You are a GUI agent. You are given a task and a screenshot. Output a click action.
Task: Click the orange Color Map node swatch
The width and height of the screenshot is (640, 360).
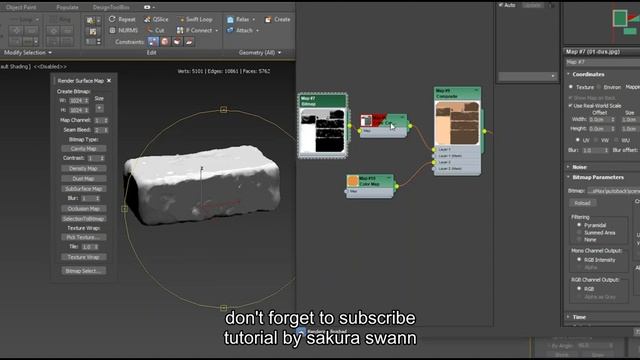[x=353, y=181]
